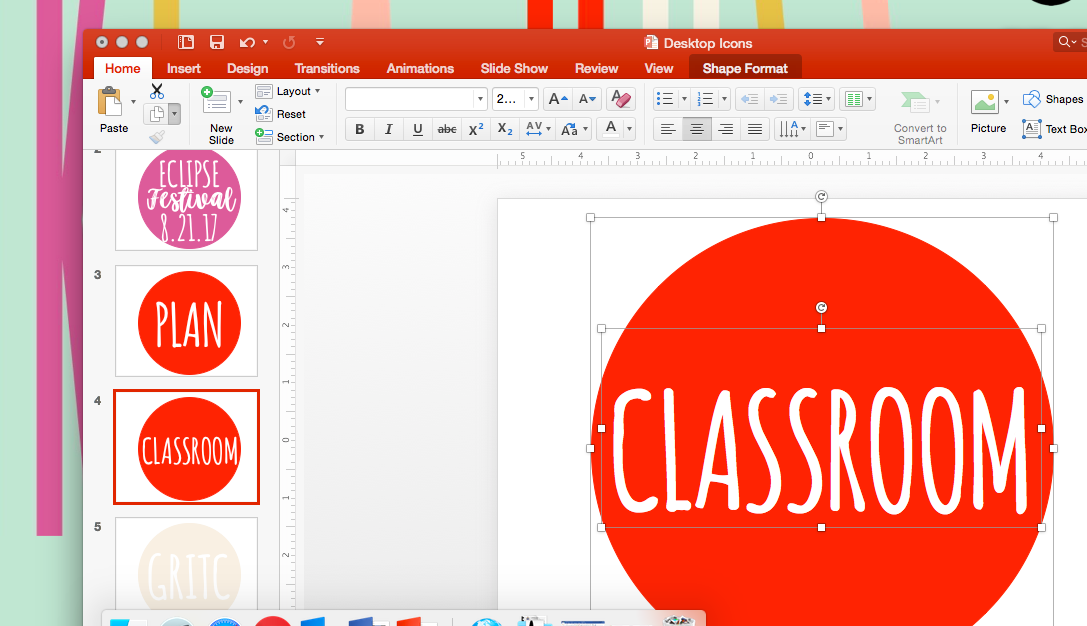Toggle strikethrough formatting
The image size is (1087, 626).
(x=446, y=129)
